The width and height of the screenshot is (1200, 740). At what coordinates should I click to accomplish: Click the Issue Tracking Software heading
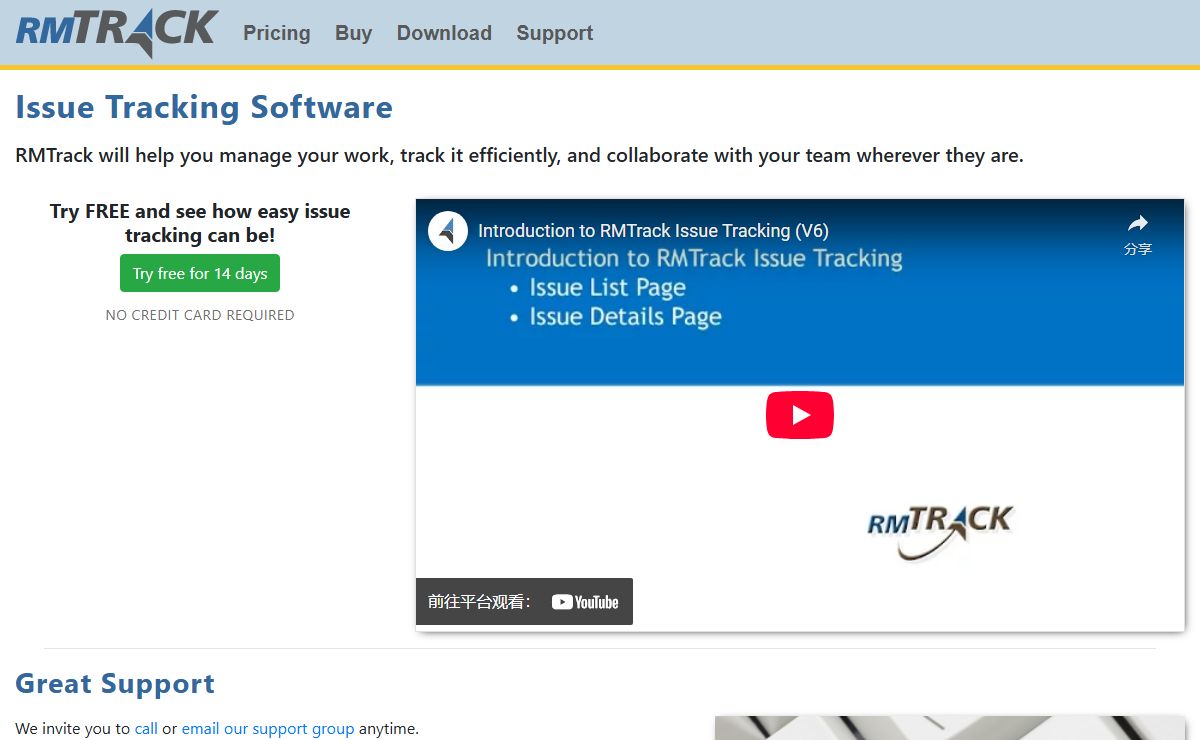point(204,107)
